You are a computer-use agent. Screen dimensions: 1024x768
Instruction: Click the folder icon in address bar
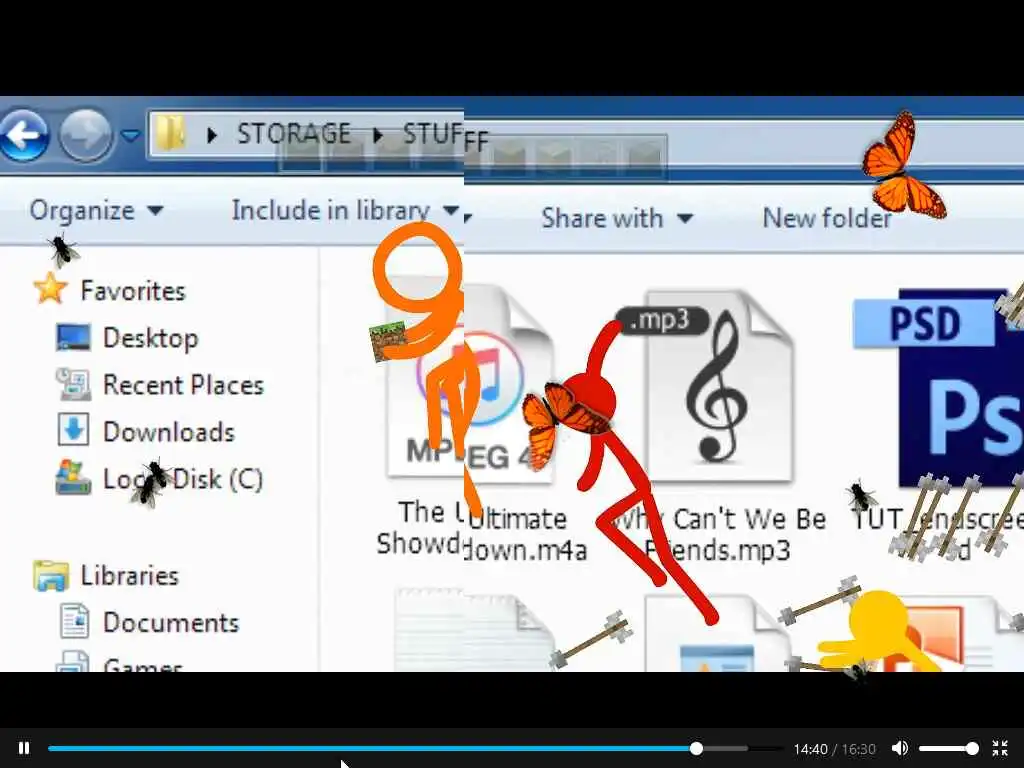171,133
